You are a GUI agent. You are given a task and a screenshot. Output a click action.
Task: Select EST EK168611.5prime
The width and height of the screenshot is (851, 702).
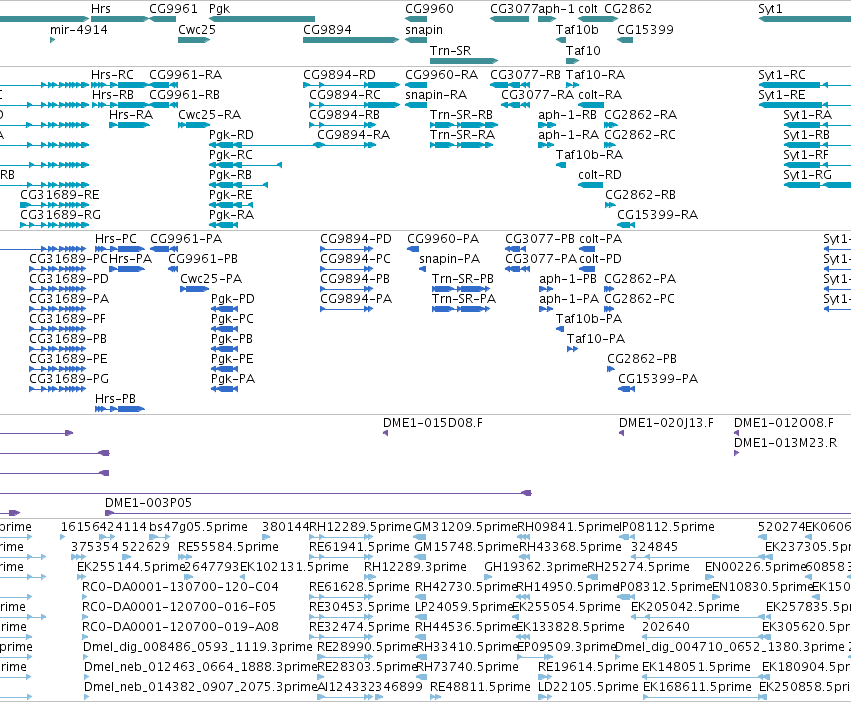pyautogui.click(x=697, y=687)
